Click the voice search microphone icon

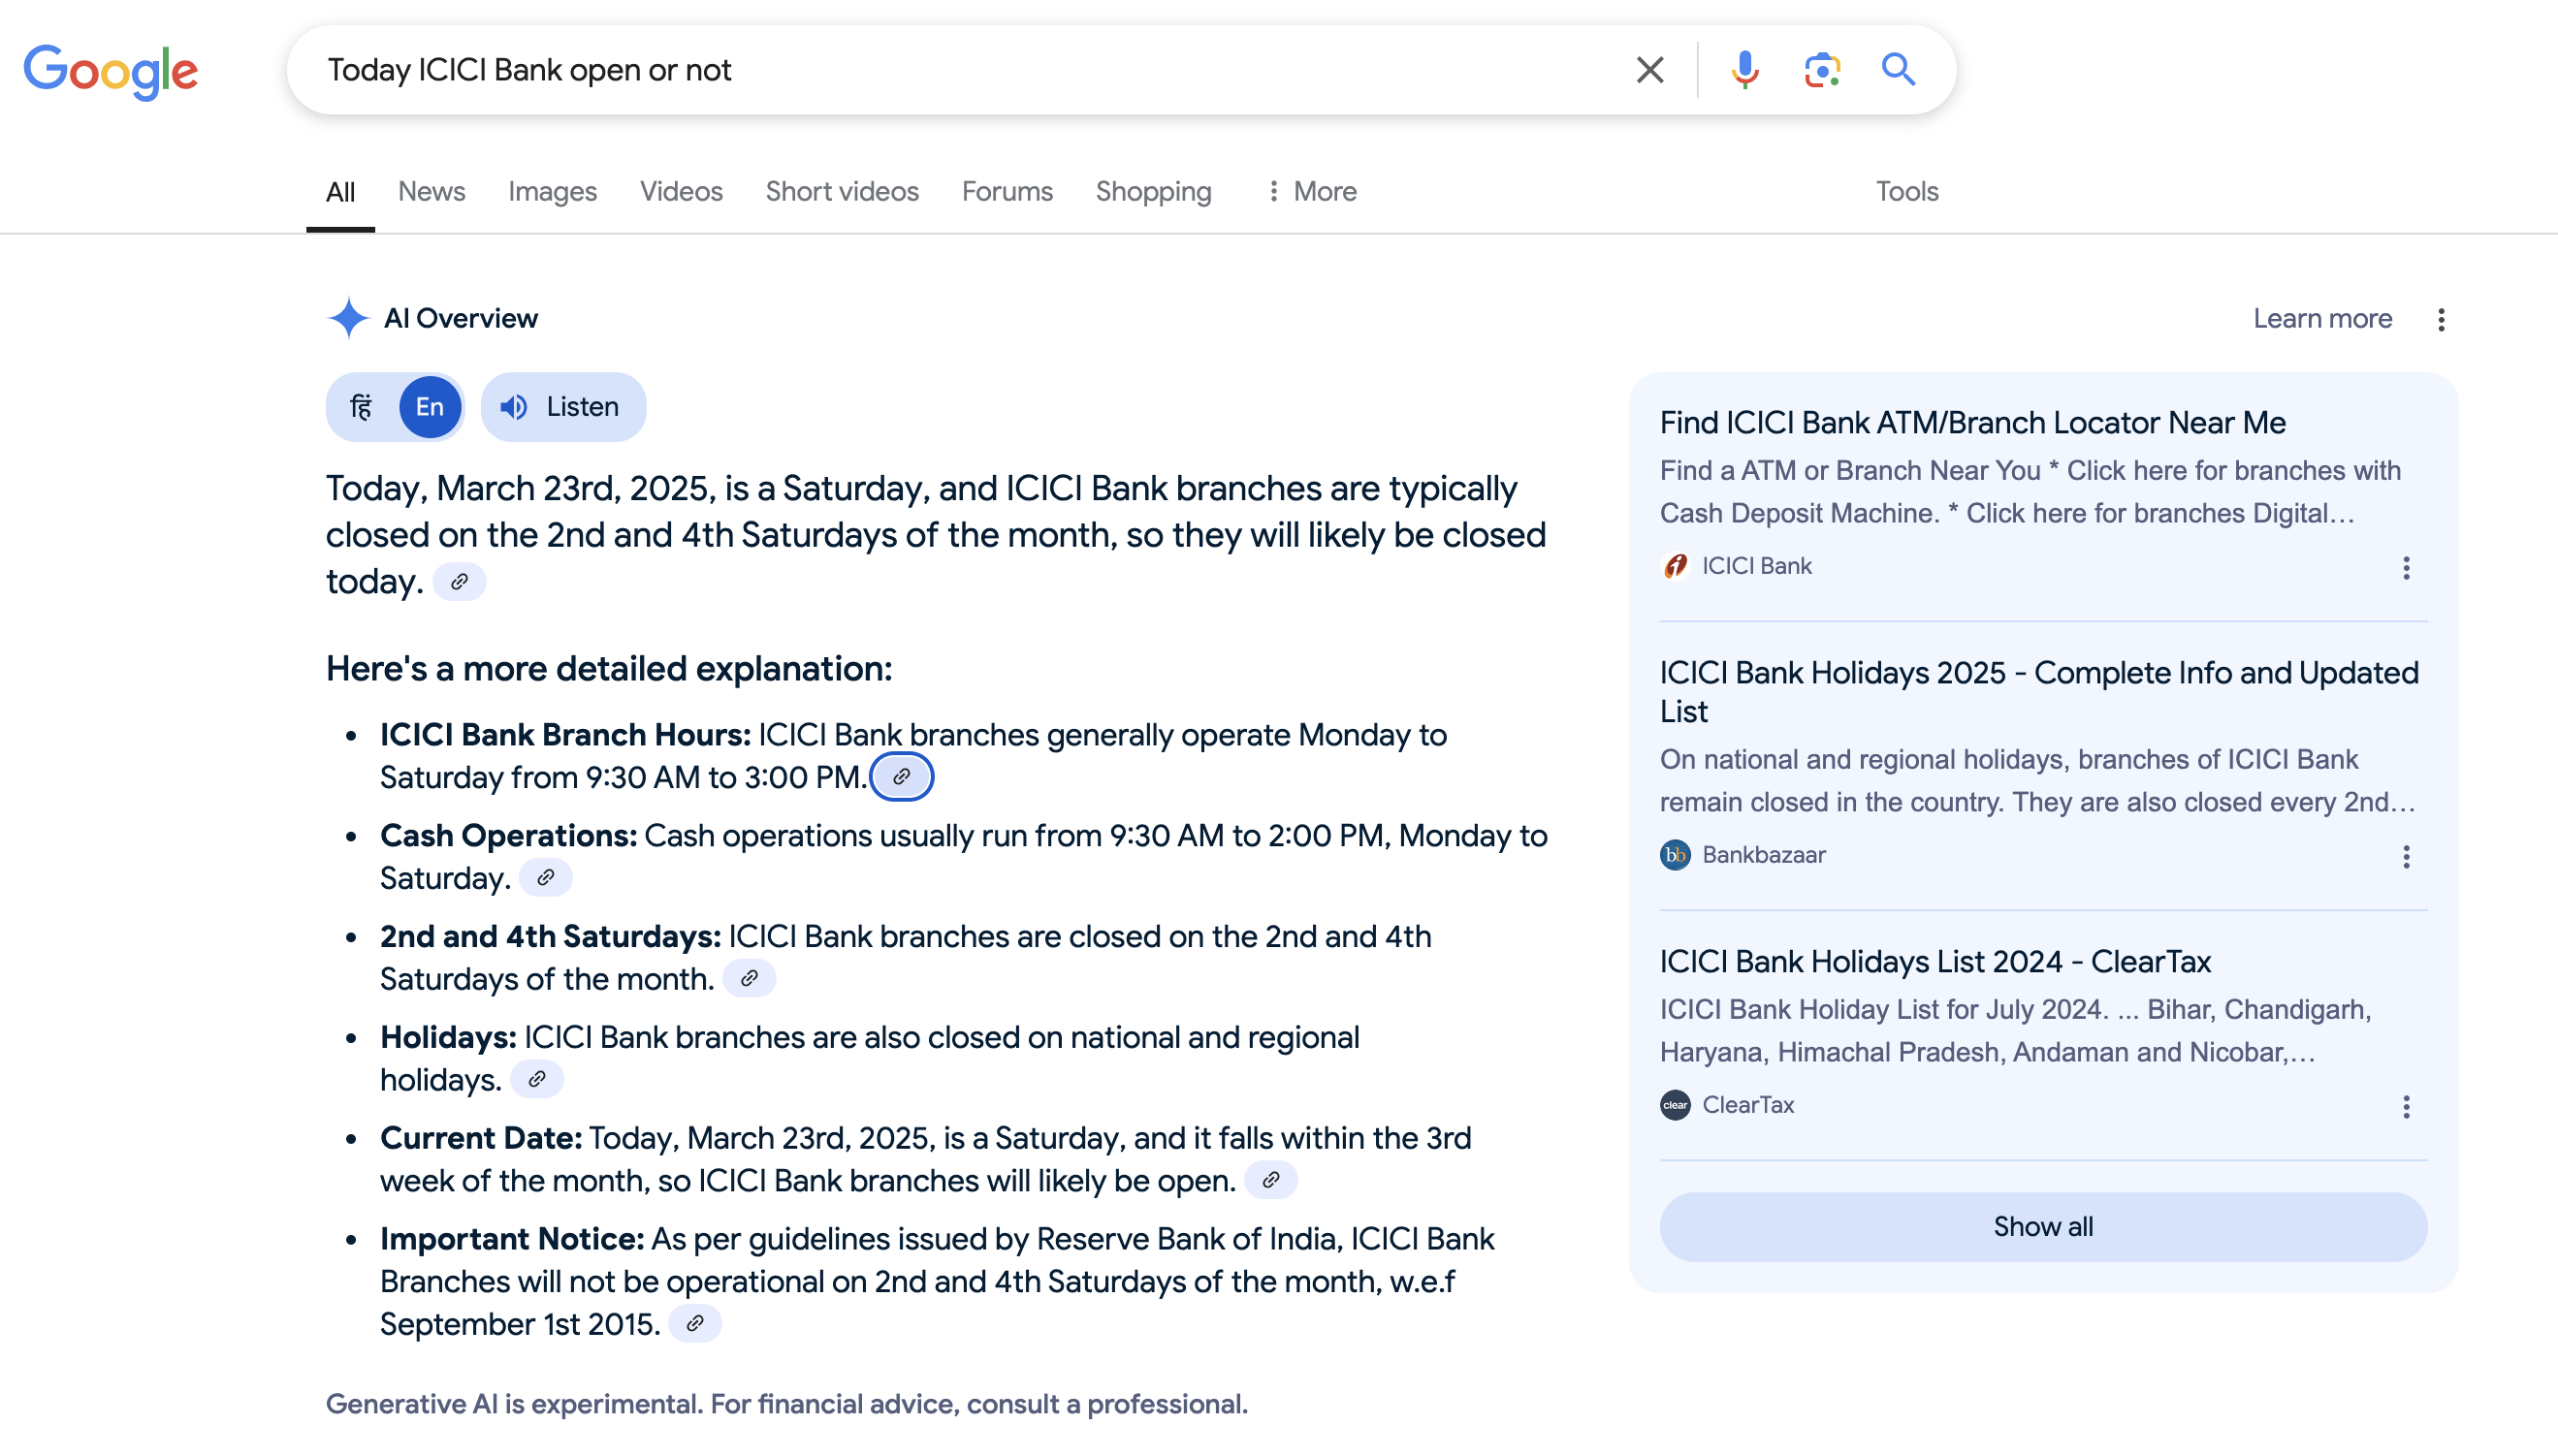[x=1745, y=70]
